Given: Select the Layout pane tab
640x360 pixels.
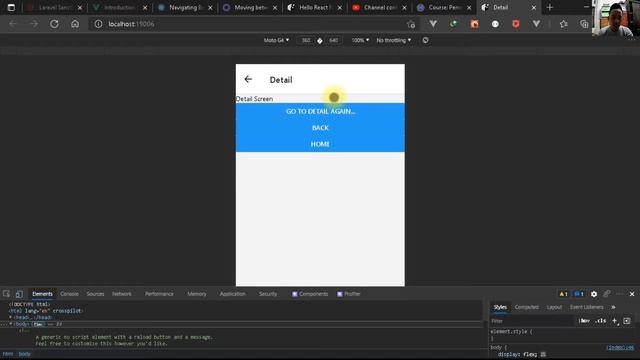Looking at the screenshot, I should click(554, 307).
